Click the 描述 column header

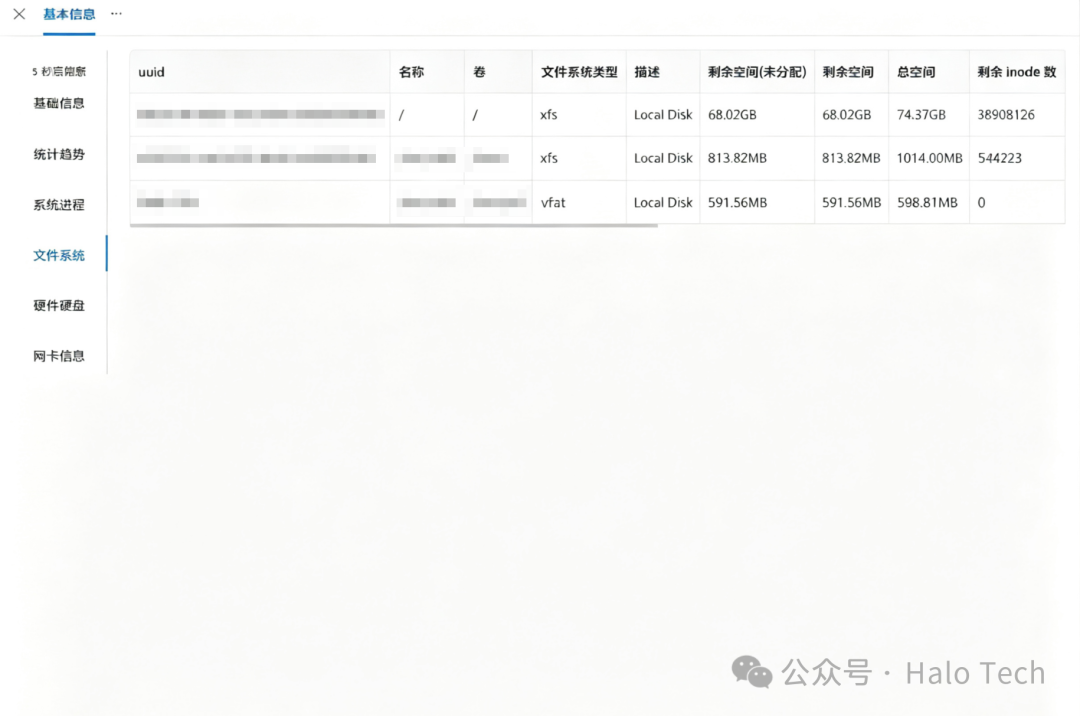coord(647,72)
